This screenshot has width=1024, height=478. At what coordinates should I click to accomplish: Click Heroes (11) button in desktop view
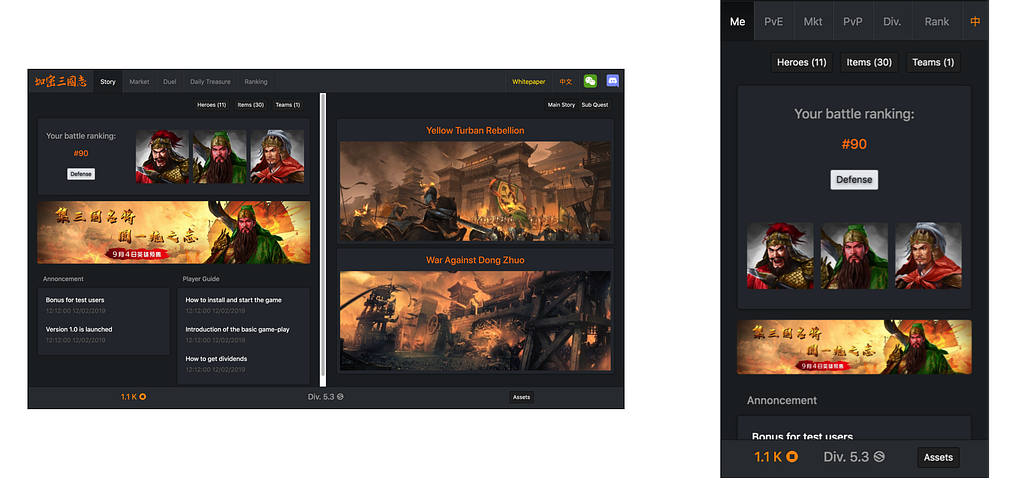coord(212,104)
